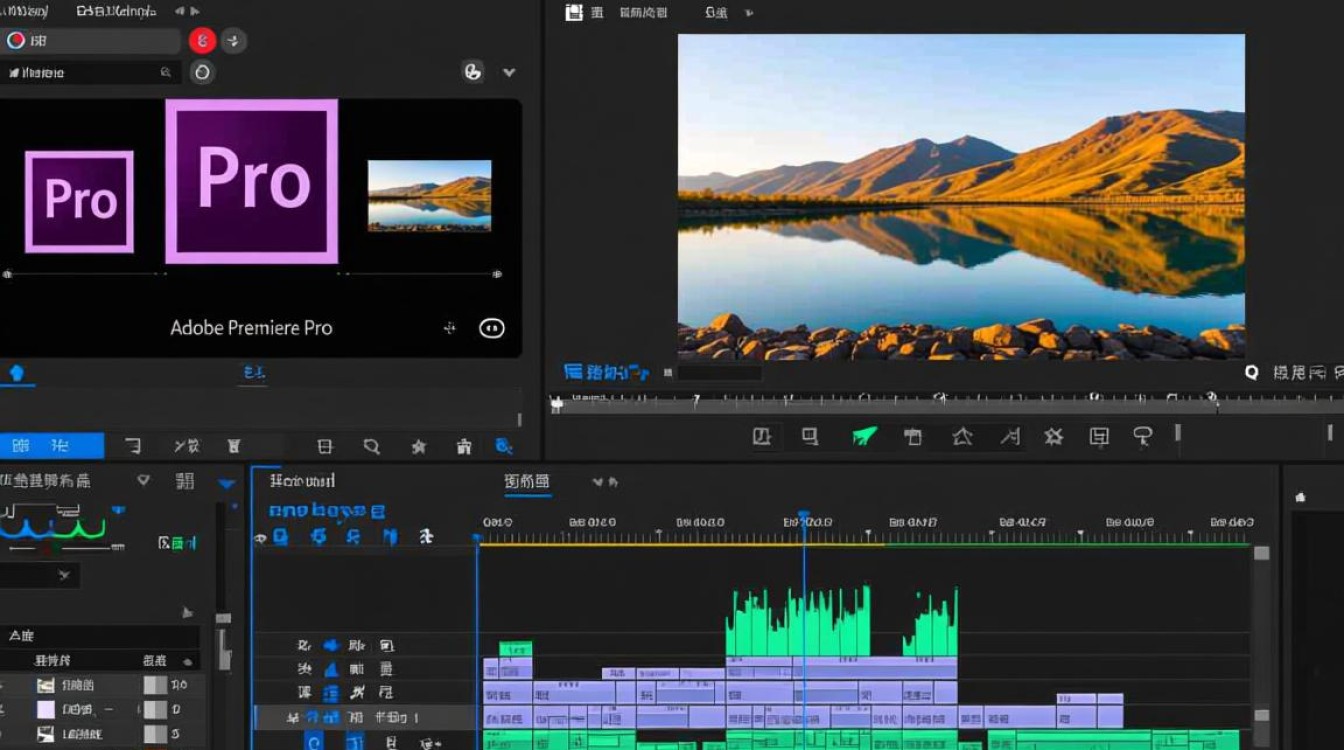Toggle the blue button in the third track header row
Image resolution: width=1344 pixels, height=750 pixels.
pos(331,692)
